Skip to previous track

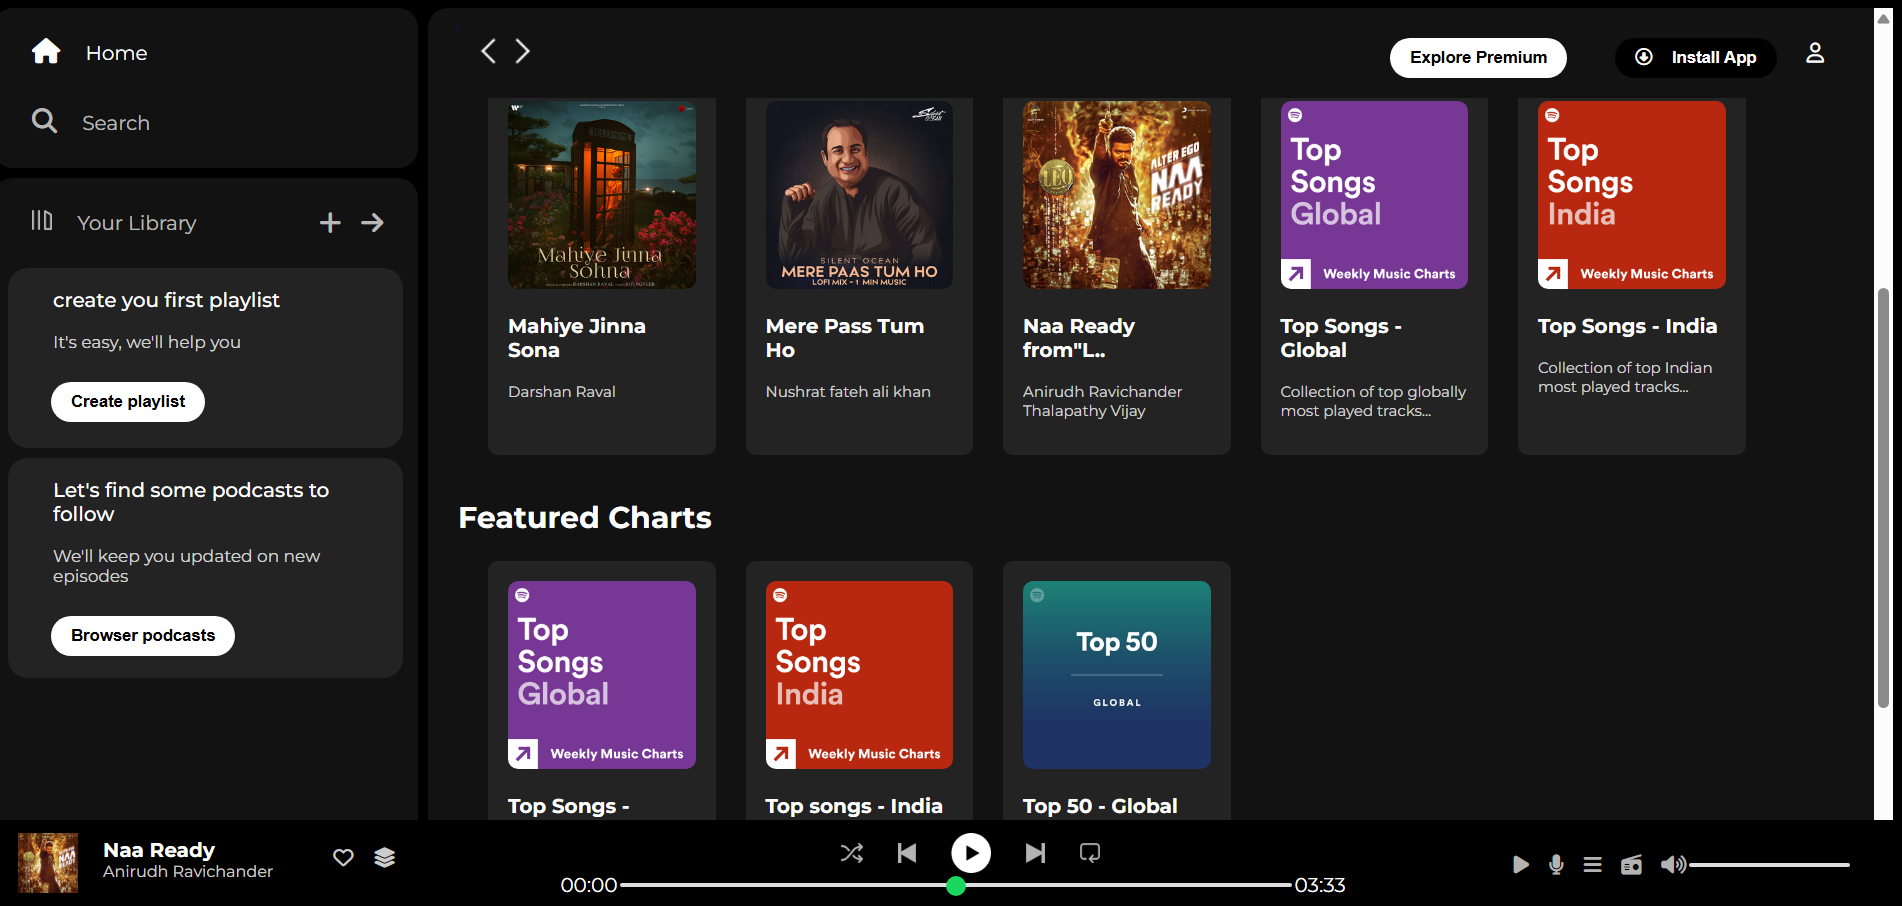tap(907, 853)
